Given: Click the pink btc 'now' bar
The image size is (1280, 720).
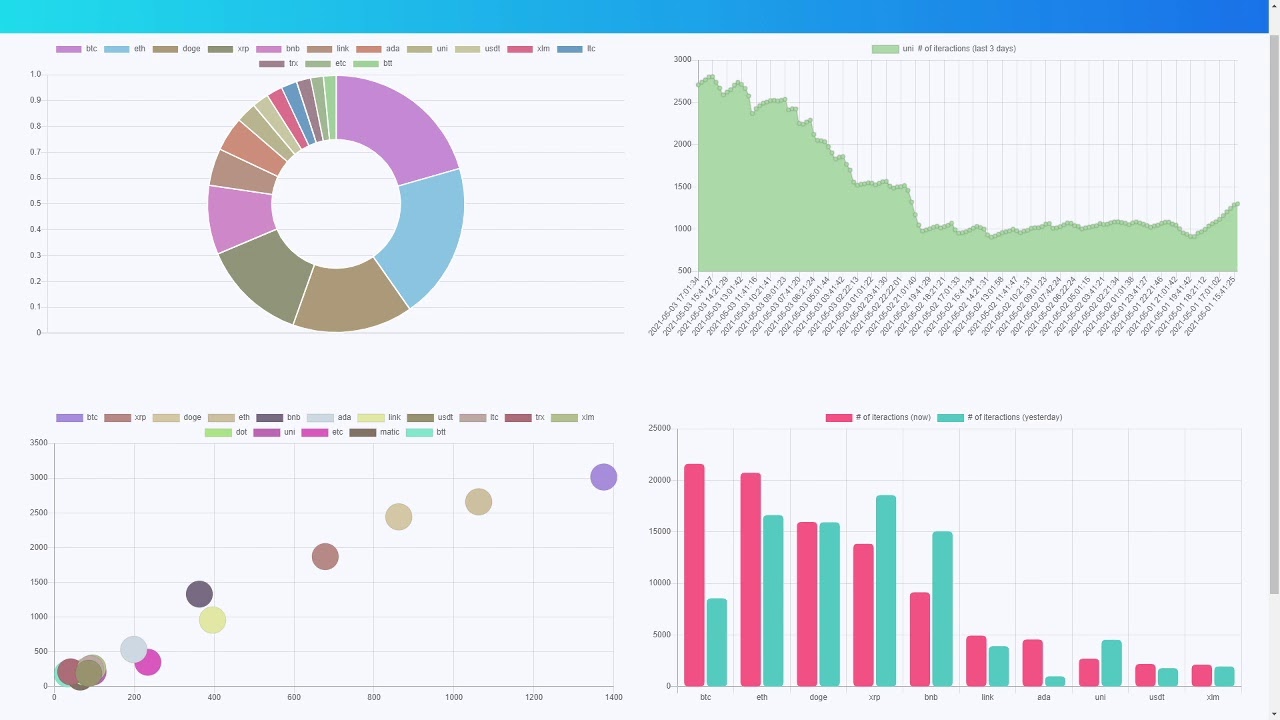Looking at the screenshot, I should (x=694, y=575).
